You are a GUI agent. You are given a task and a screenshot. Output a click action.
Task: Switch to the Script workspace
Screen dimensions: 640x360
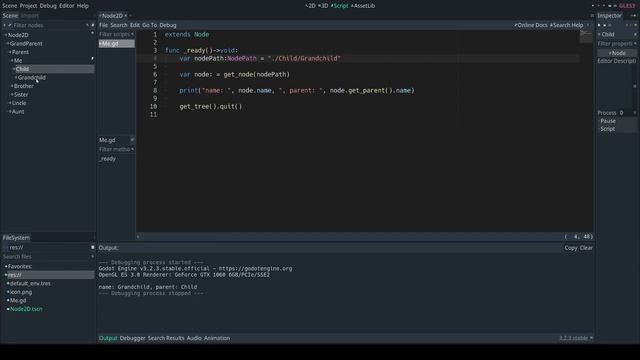point(340,6)
